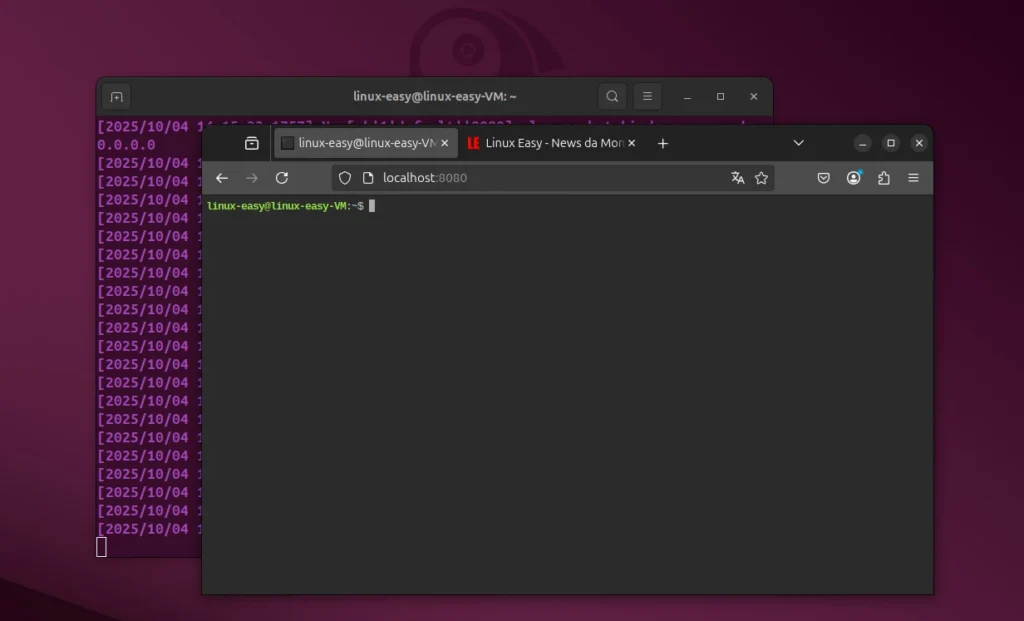Click the terminal search icon
The image size is (1024, 621).
pyautogui.click(x=612, y=97)
